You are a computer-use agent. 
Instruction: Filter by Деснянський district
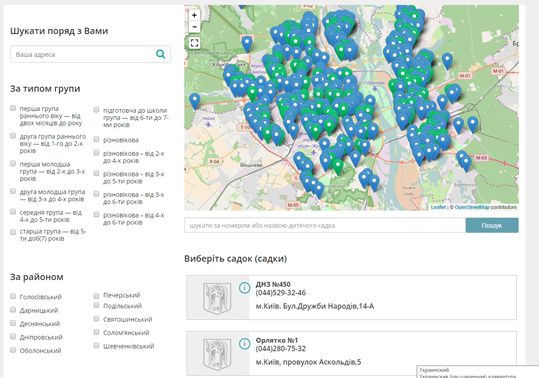[x=13, y=323]
